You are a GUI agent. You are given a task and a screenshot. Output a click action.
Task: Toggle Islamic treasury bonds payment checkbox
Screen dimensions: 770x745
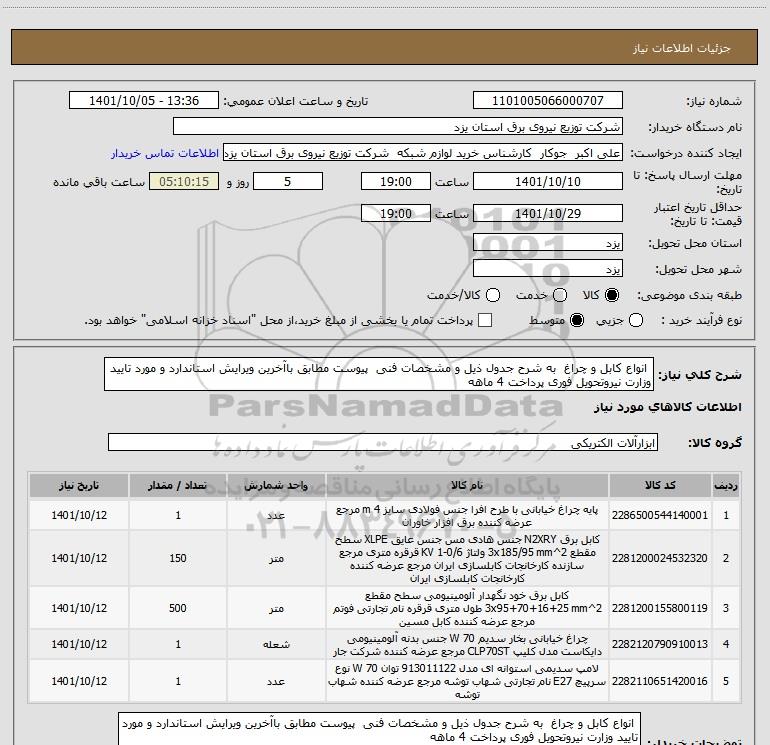[x=485, y=320]
